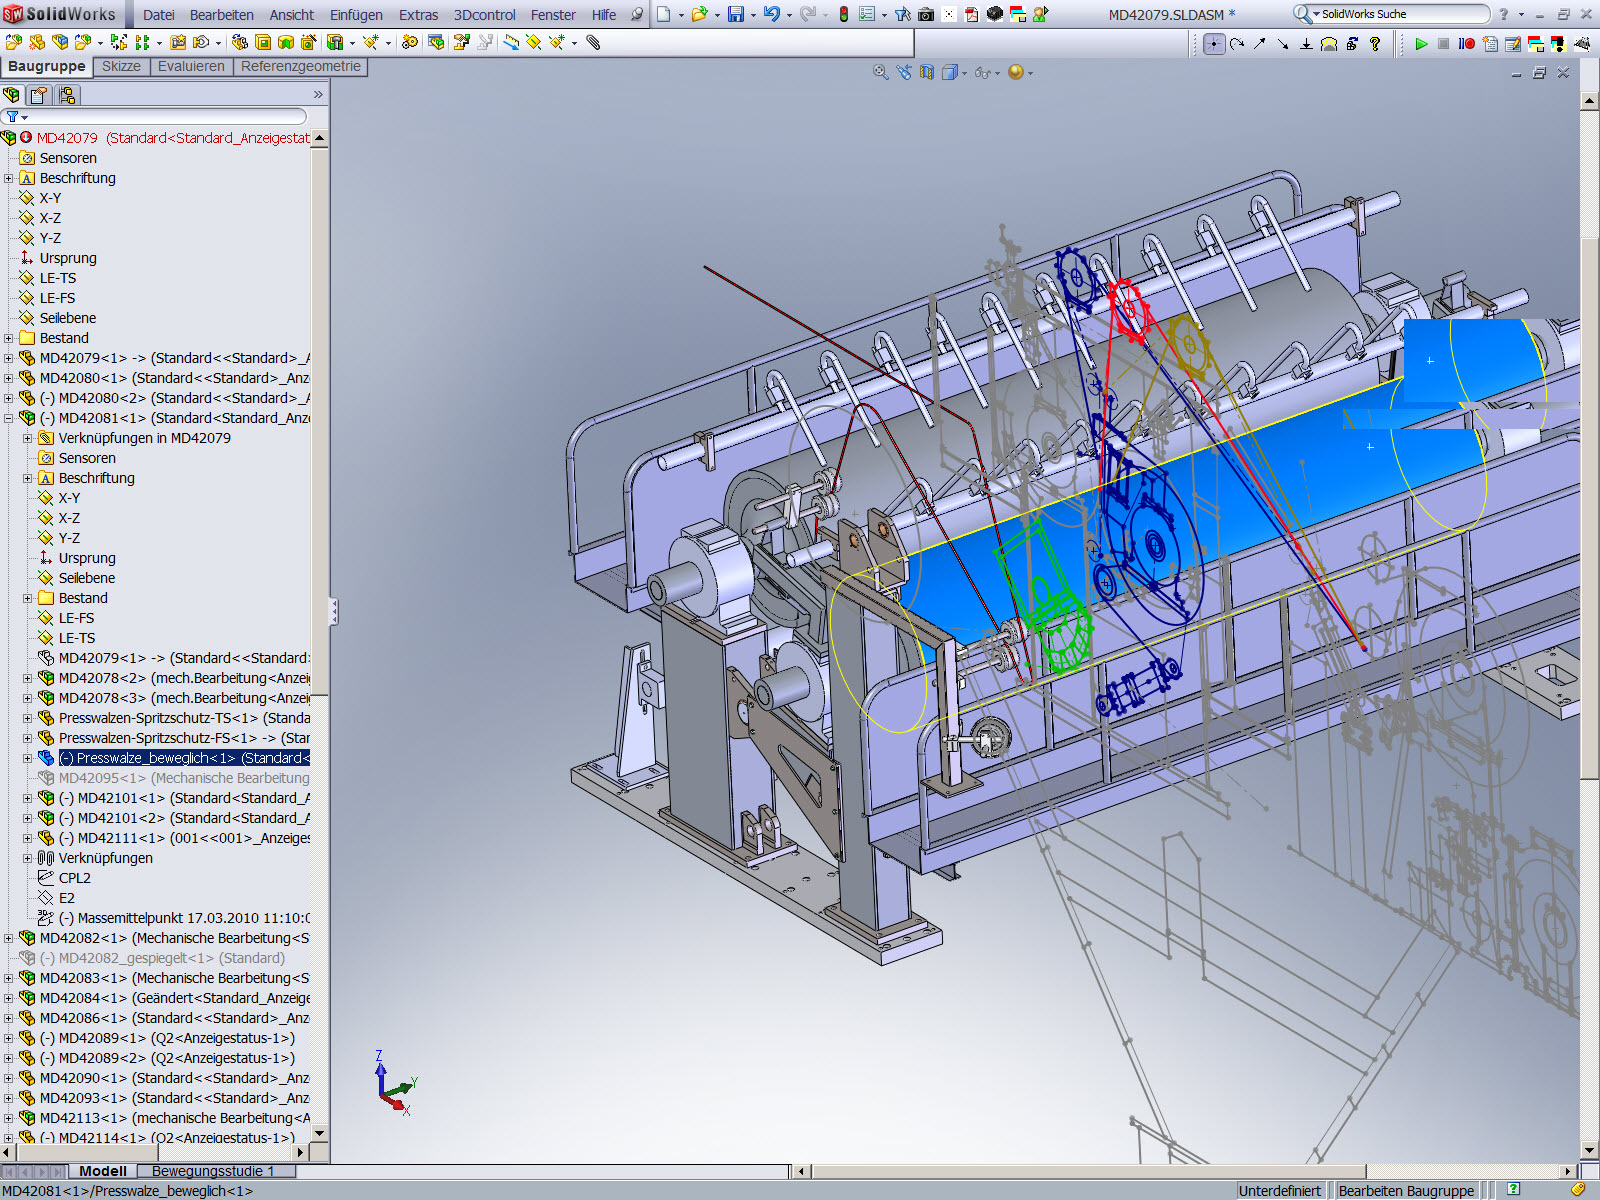Toggle the hide/show items glasses icon
This screenshot has height=1200, width=1600.
click(983, 72)
